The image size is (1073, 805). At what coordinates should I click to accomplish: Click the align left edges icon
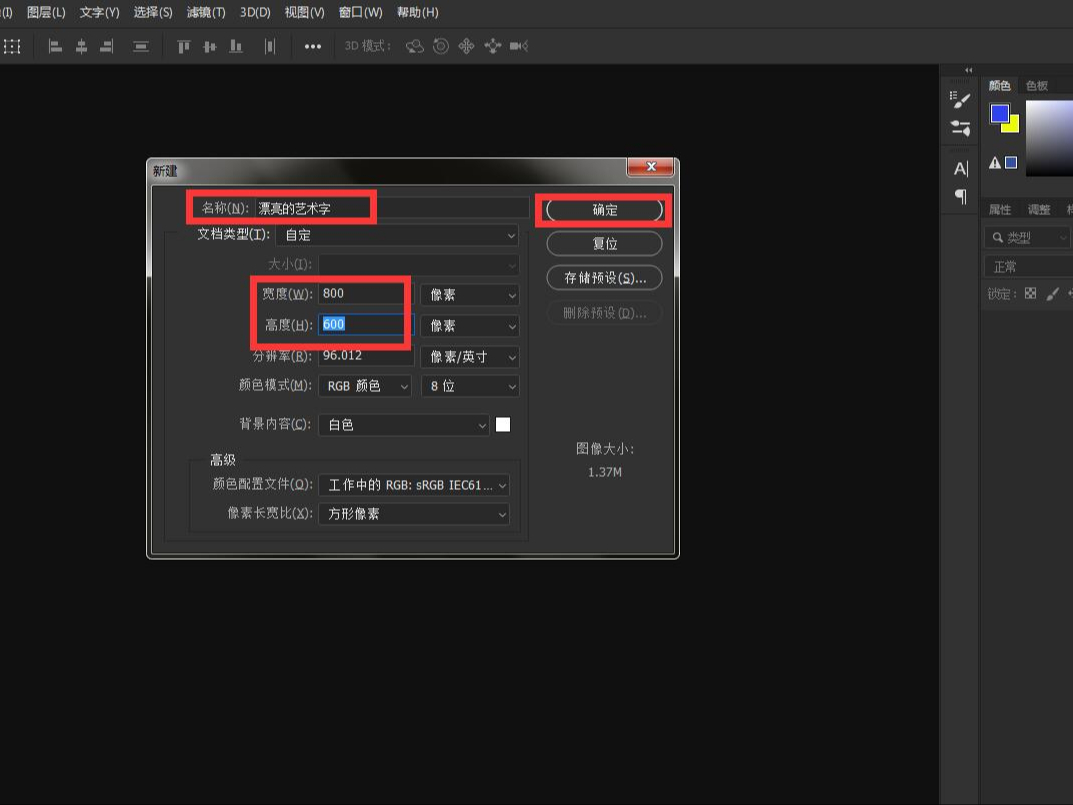pyautogui.click(x=56, y=46)
